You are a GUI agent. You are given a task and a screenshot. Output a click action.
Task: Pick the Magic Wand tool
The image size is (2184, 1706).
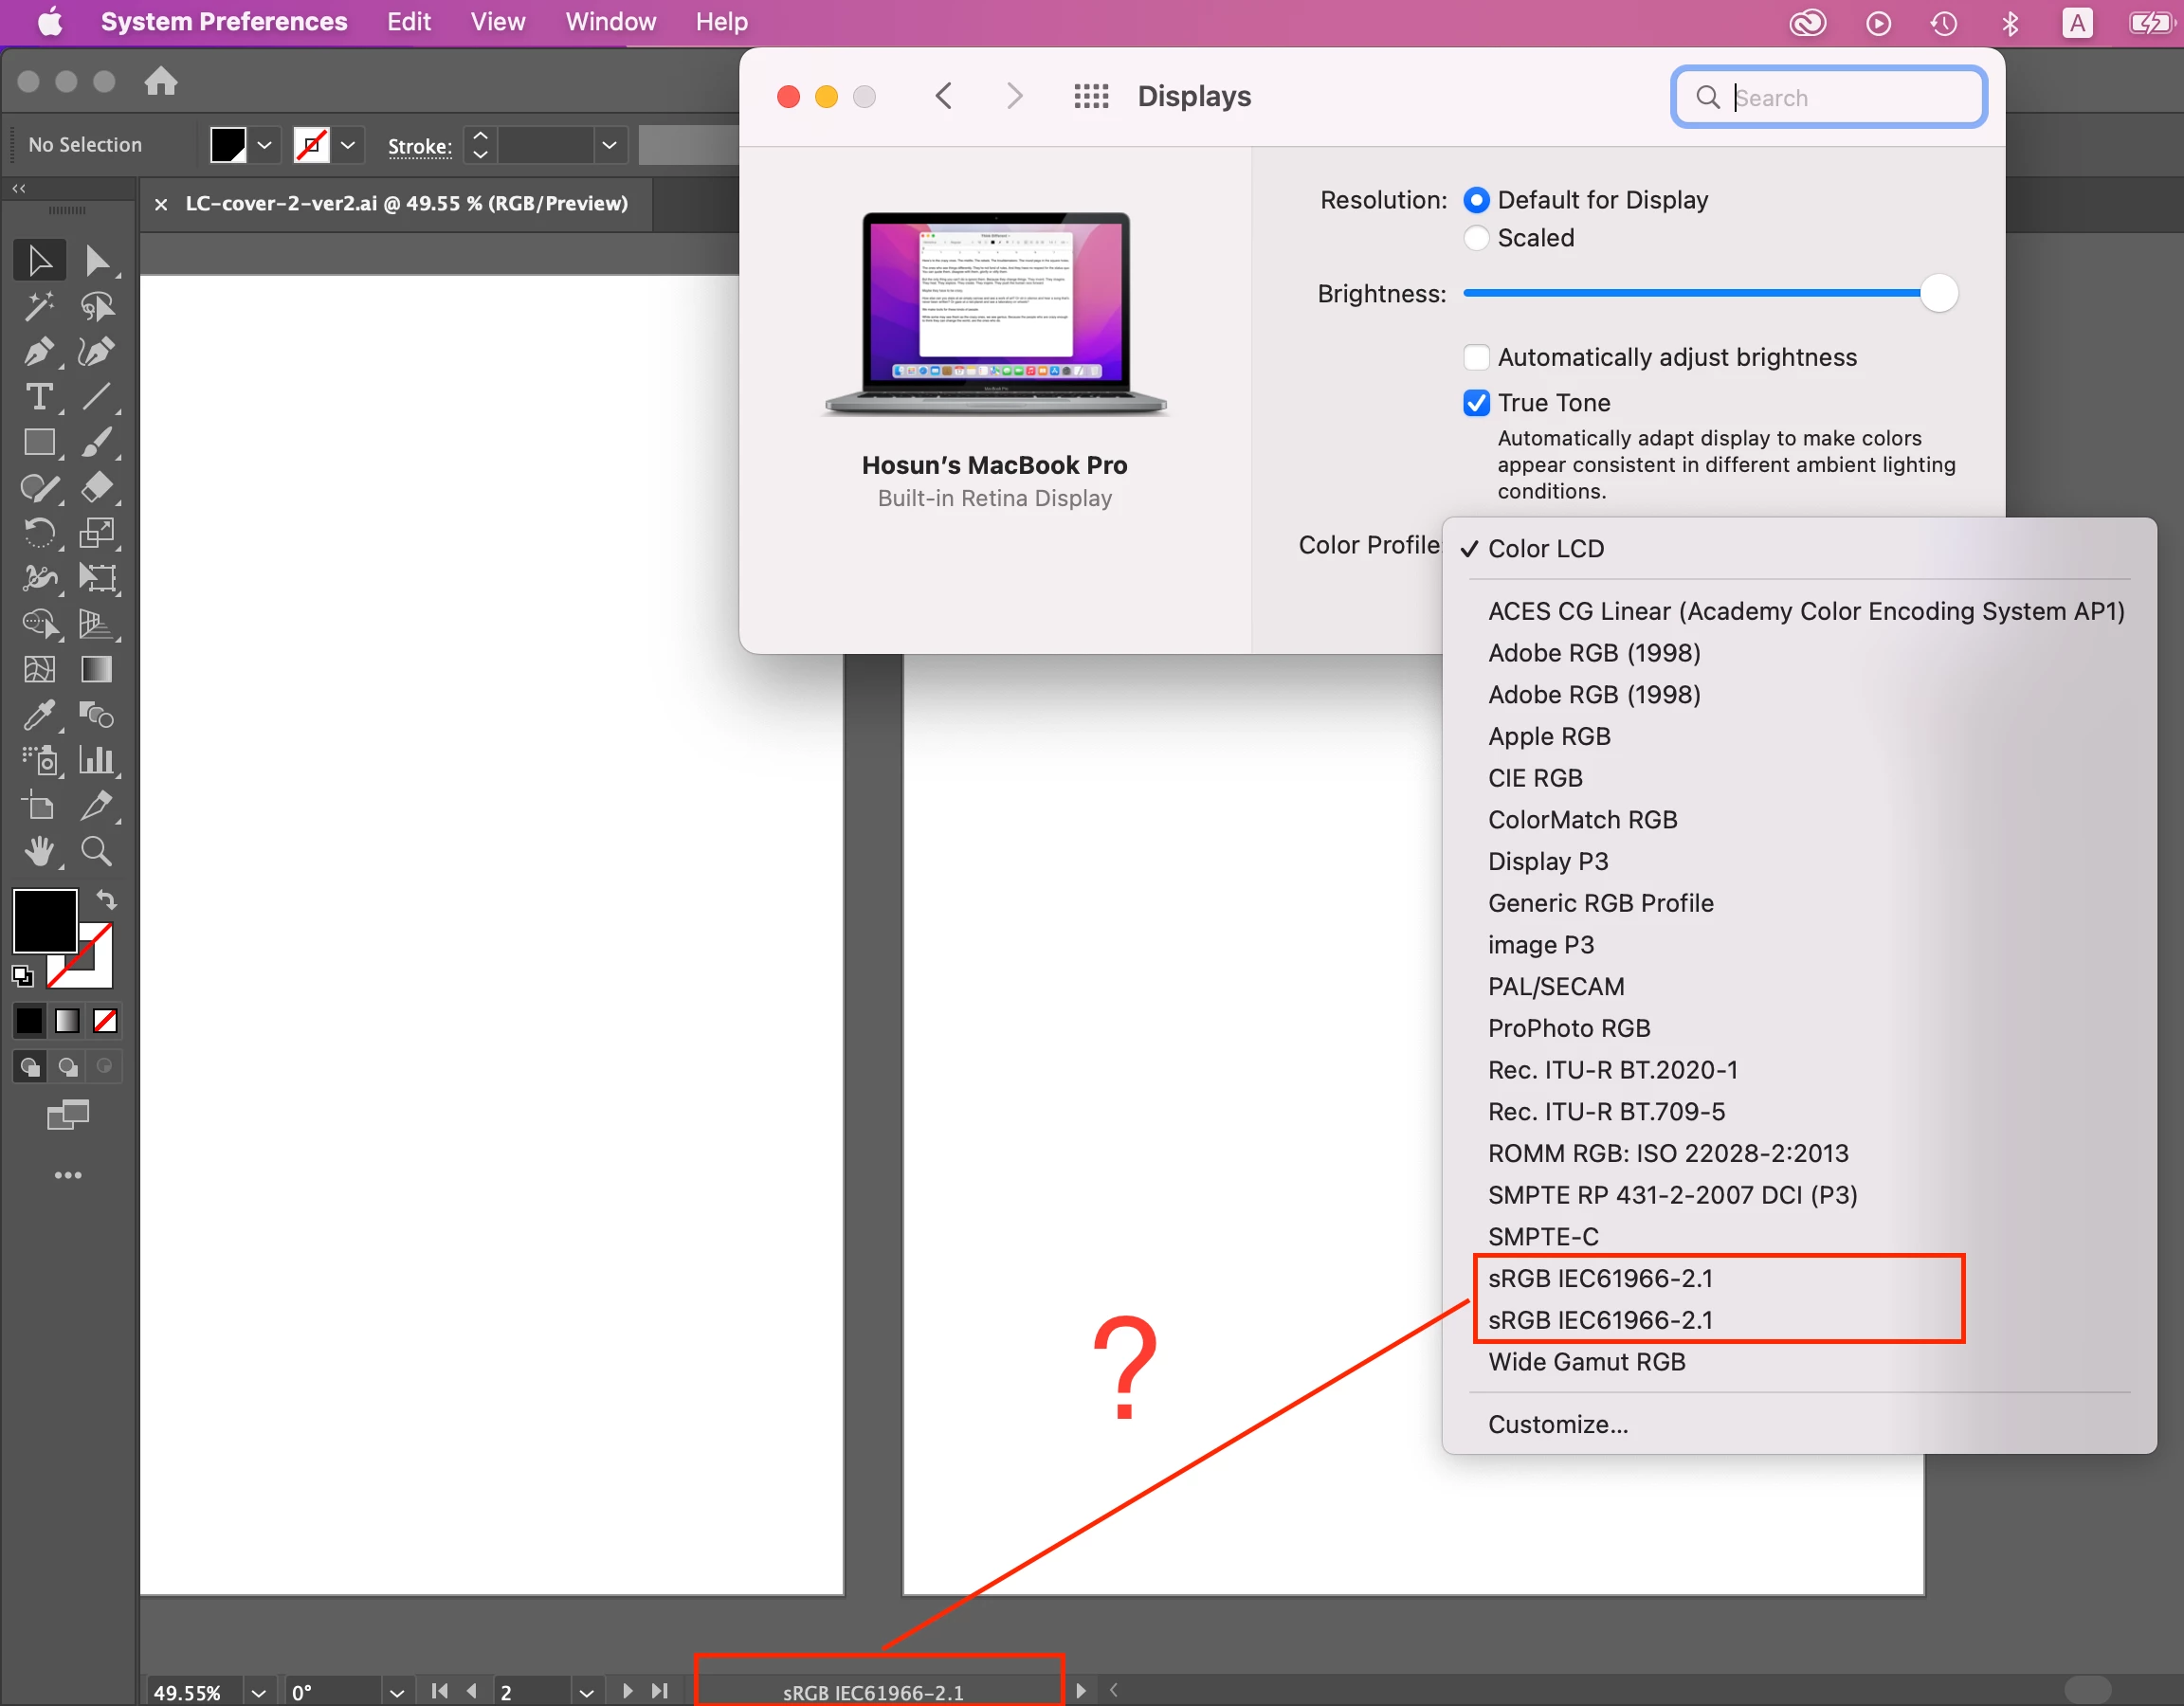(38, 306)
